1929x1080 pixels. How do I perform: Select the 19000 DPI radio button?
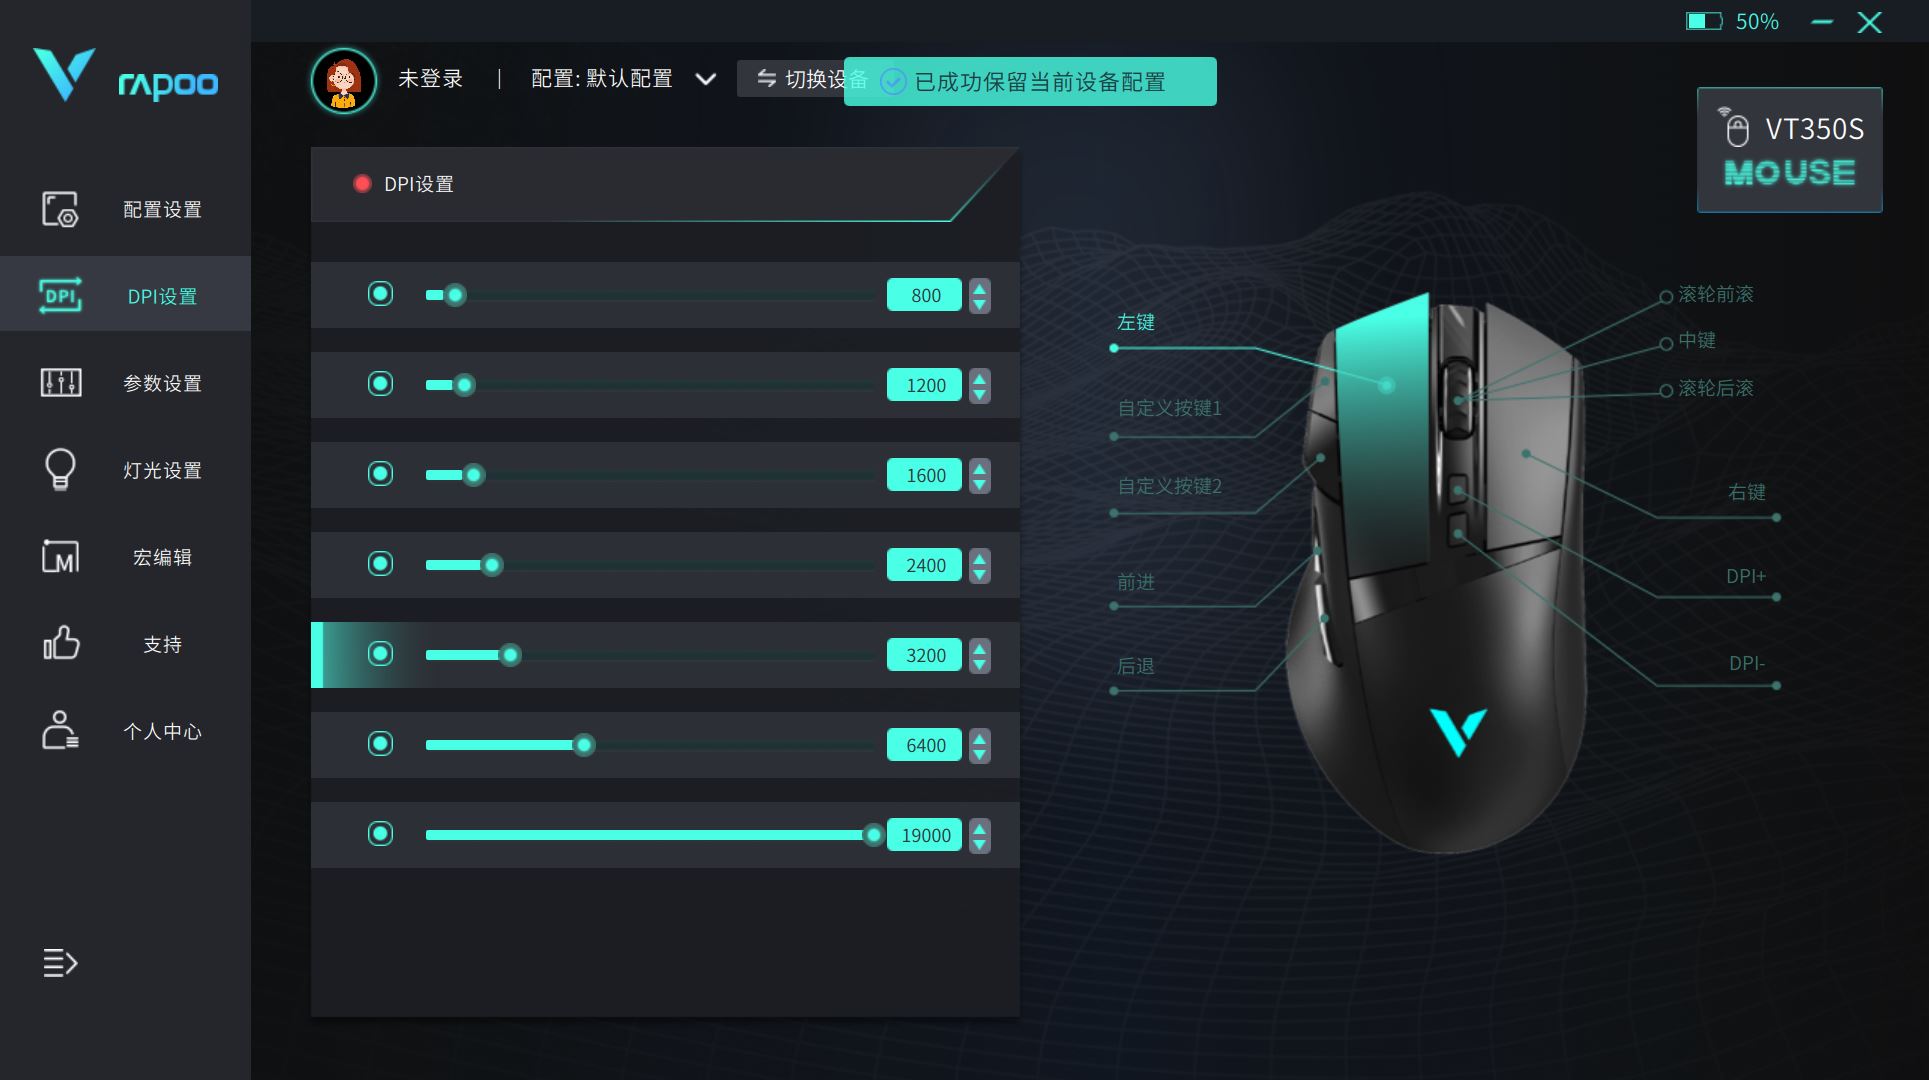tap(380, 834)
